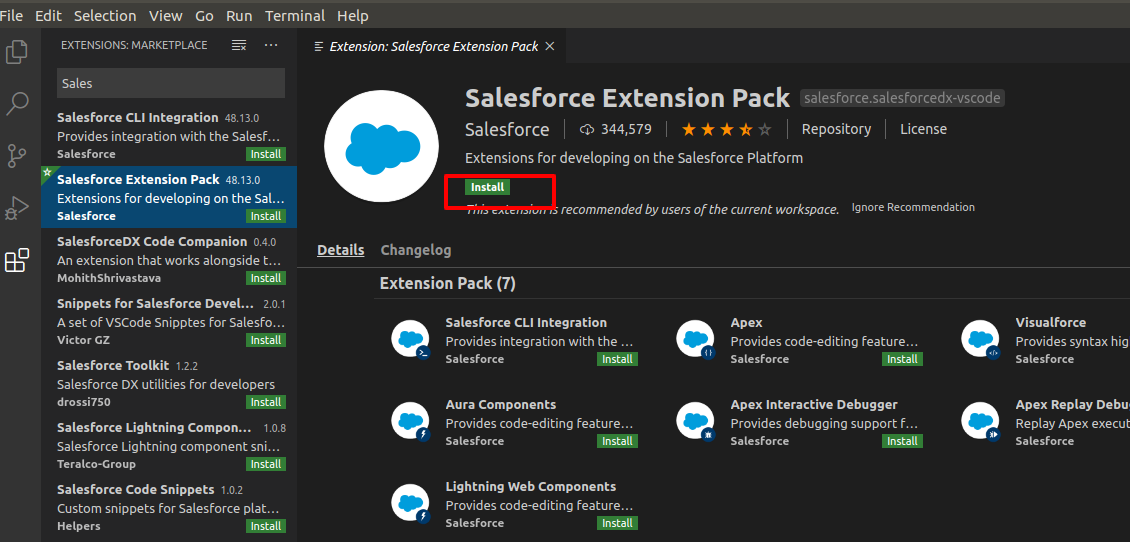Open the Edit menu
The height and width of the screenshot is (542, 1130).
point(48,15)
